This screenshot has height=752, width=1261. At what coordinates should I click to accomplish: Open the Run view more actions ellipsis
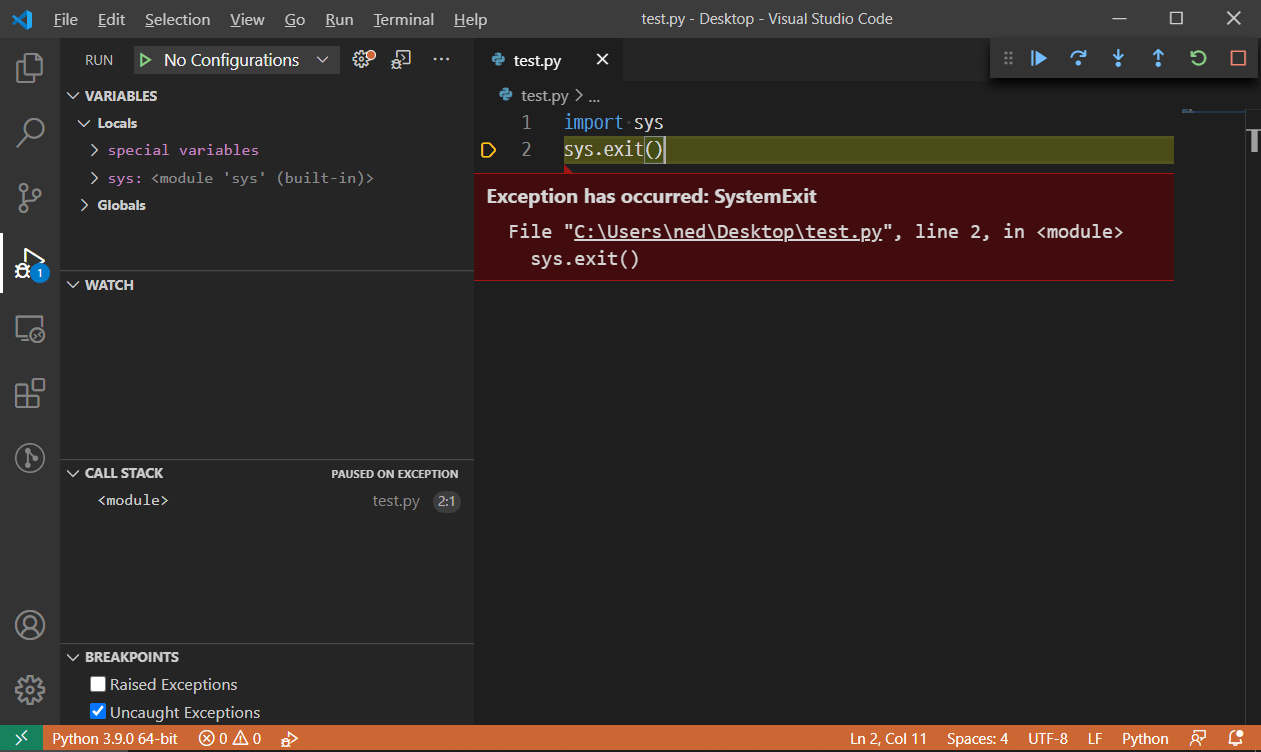tap(441, 60)
